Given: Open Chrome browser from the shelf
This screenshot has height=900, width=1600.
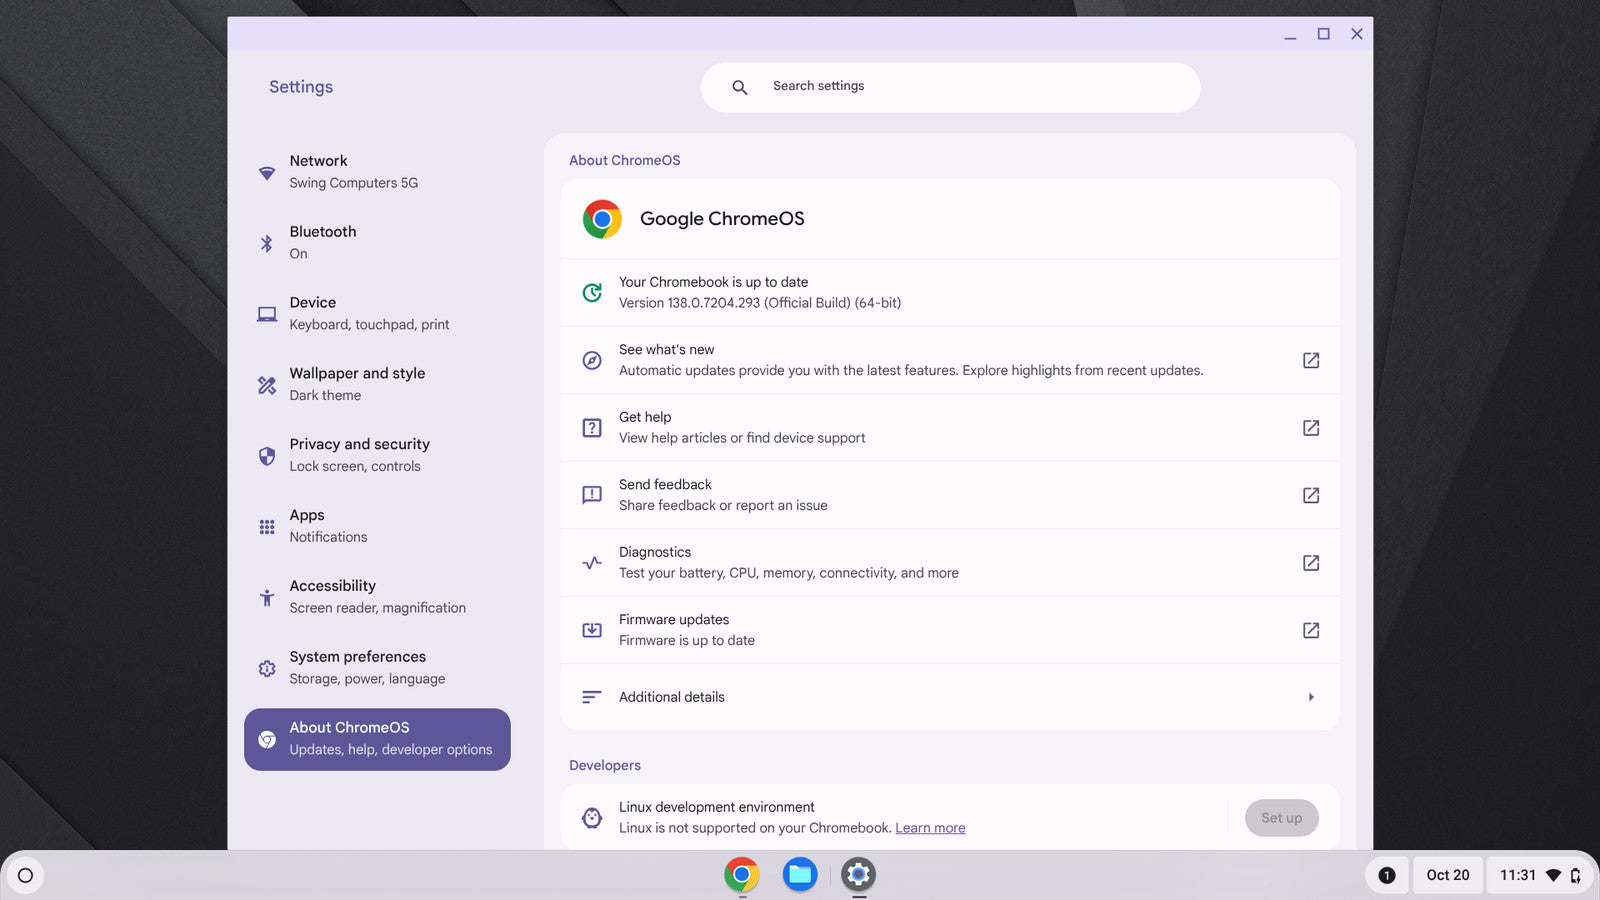Looking at the screenshot, I should 742,875.
